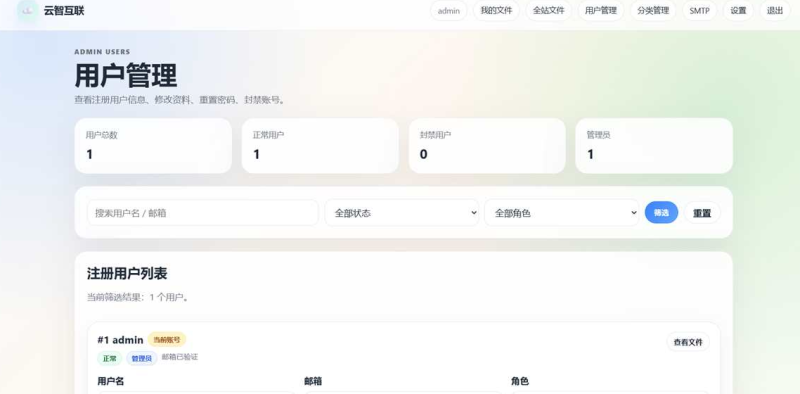Click the 邮箱 field label
This screenshot has width=800, height=394.
coord(313,381)
